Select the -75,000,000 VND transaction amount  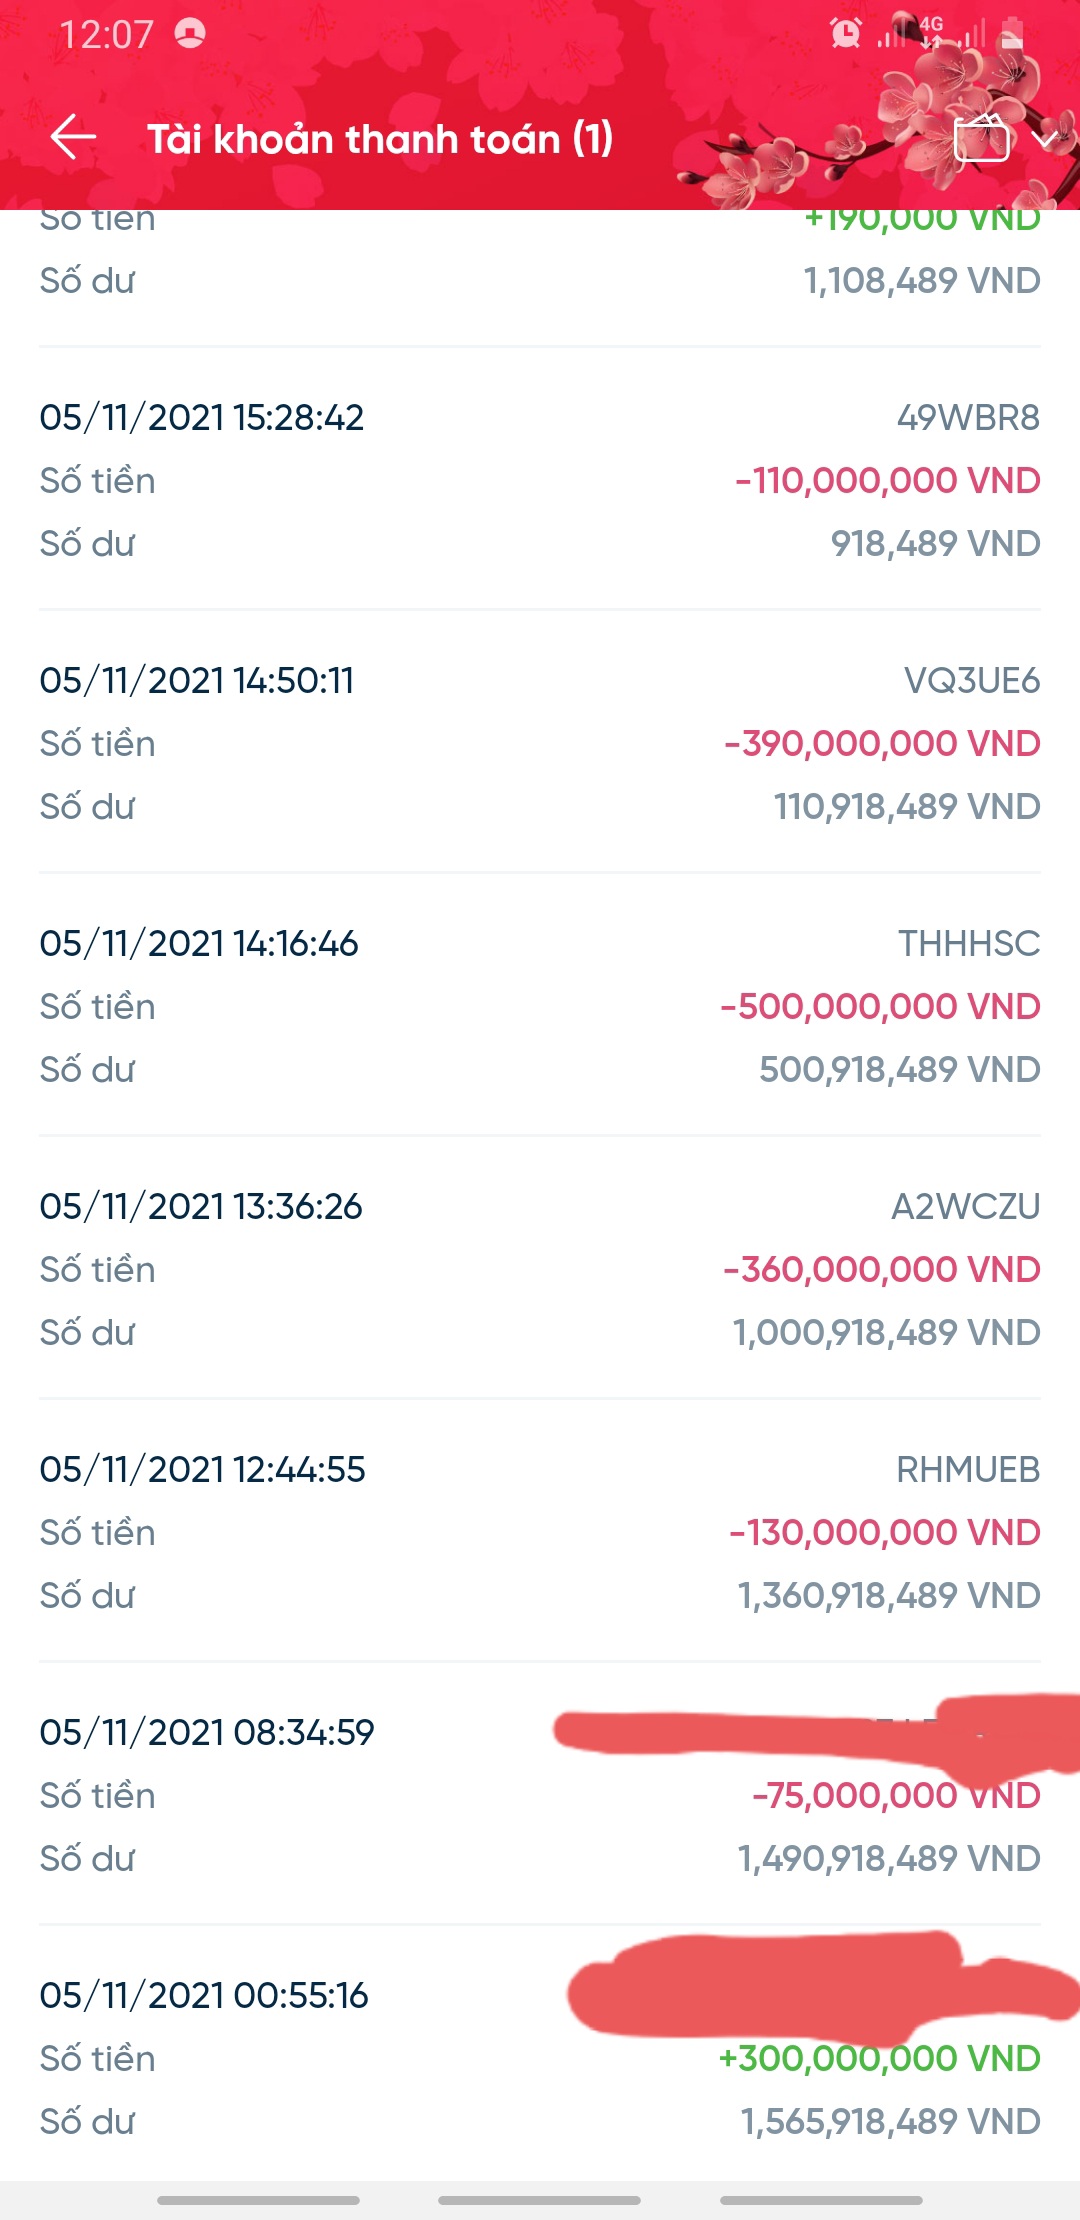coord(896,1796)
